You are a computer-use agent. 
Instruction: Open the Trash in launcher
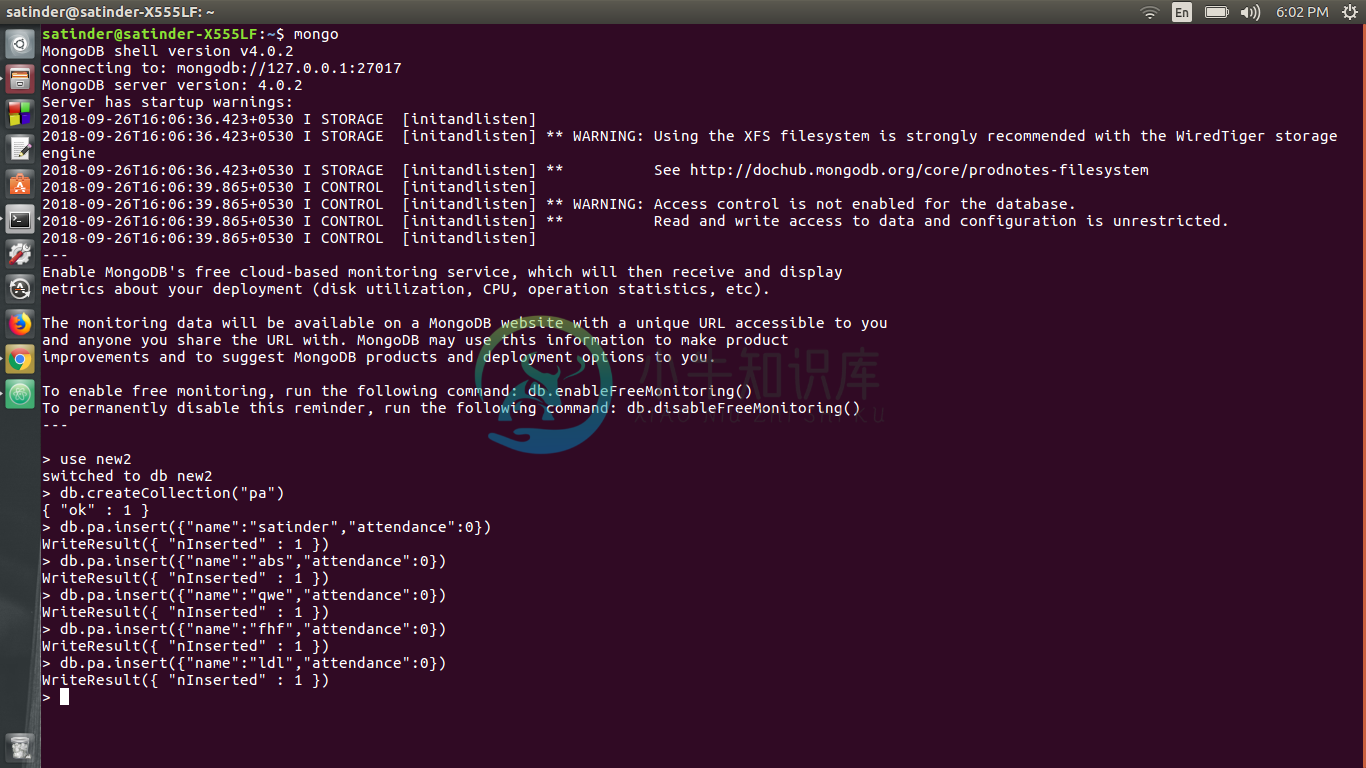coord(20,746)
